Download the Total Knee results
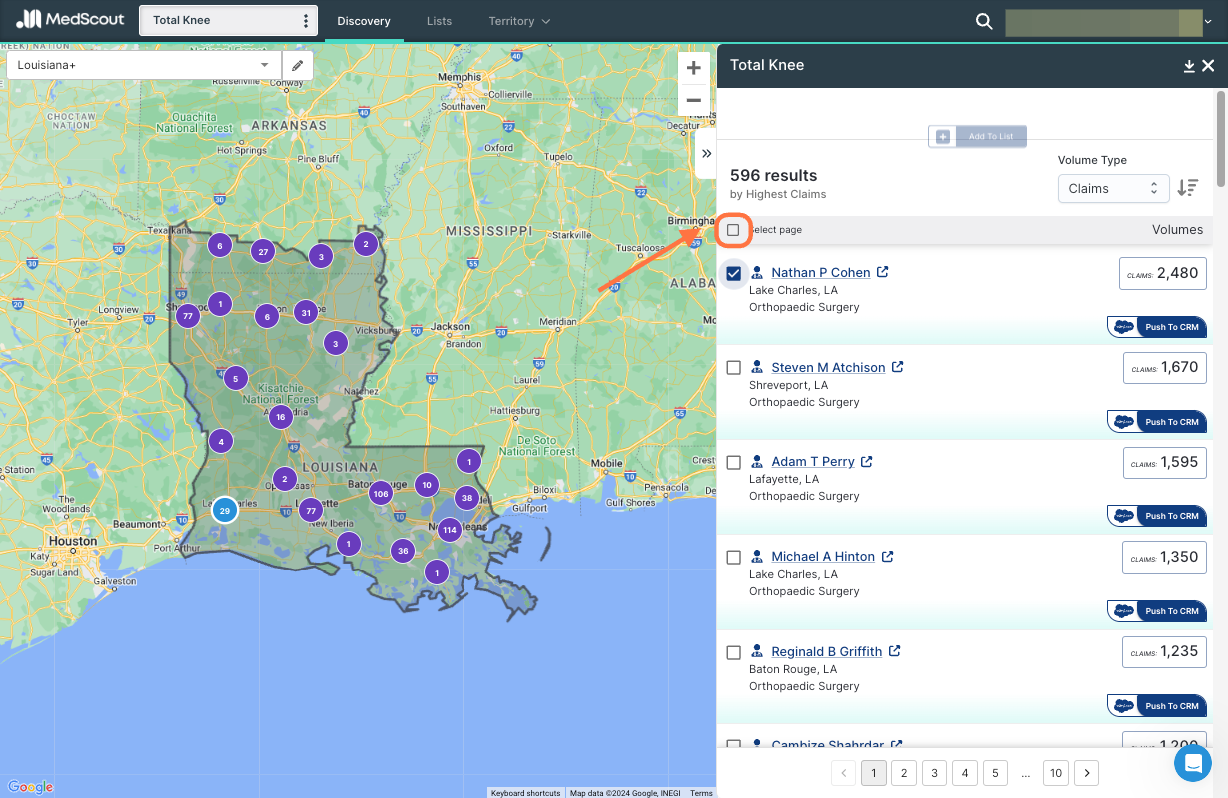Screen dimensions: 1228x798 pyautogui.click(x=1189, y=66)
